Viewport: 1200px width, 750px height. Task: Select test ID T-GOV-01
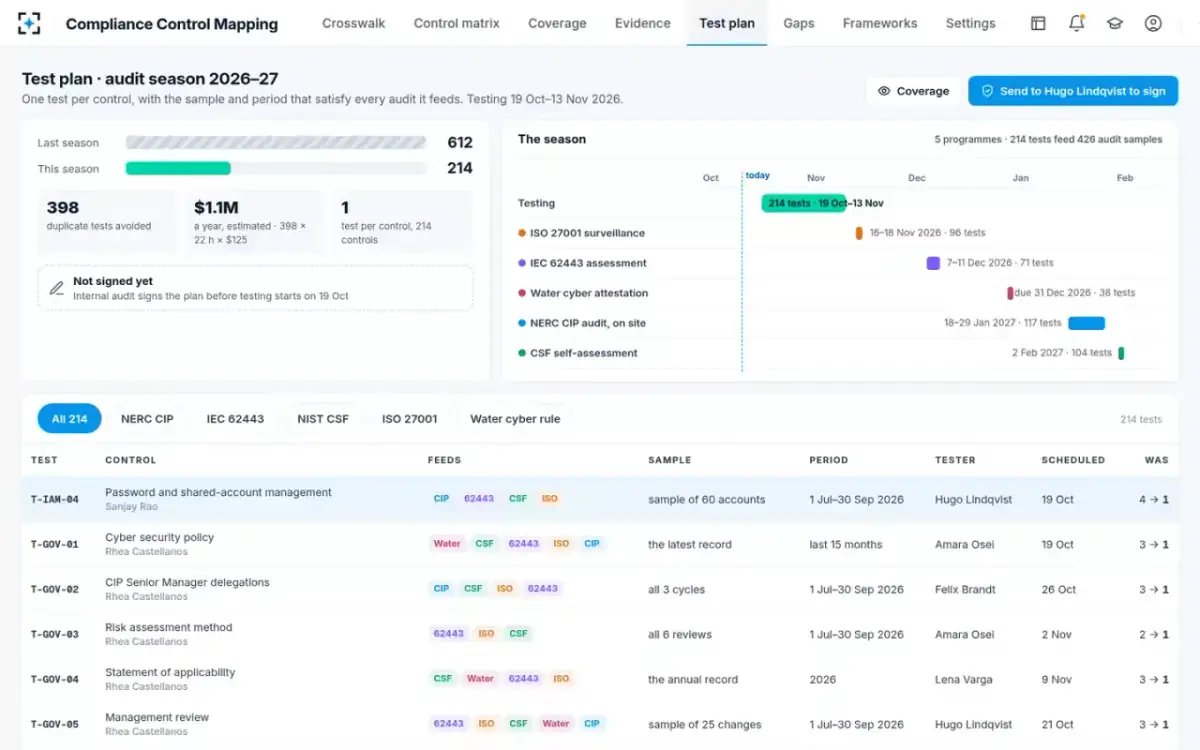point(54,545)
